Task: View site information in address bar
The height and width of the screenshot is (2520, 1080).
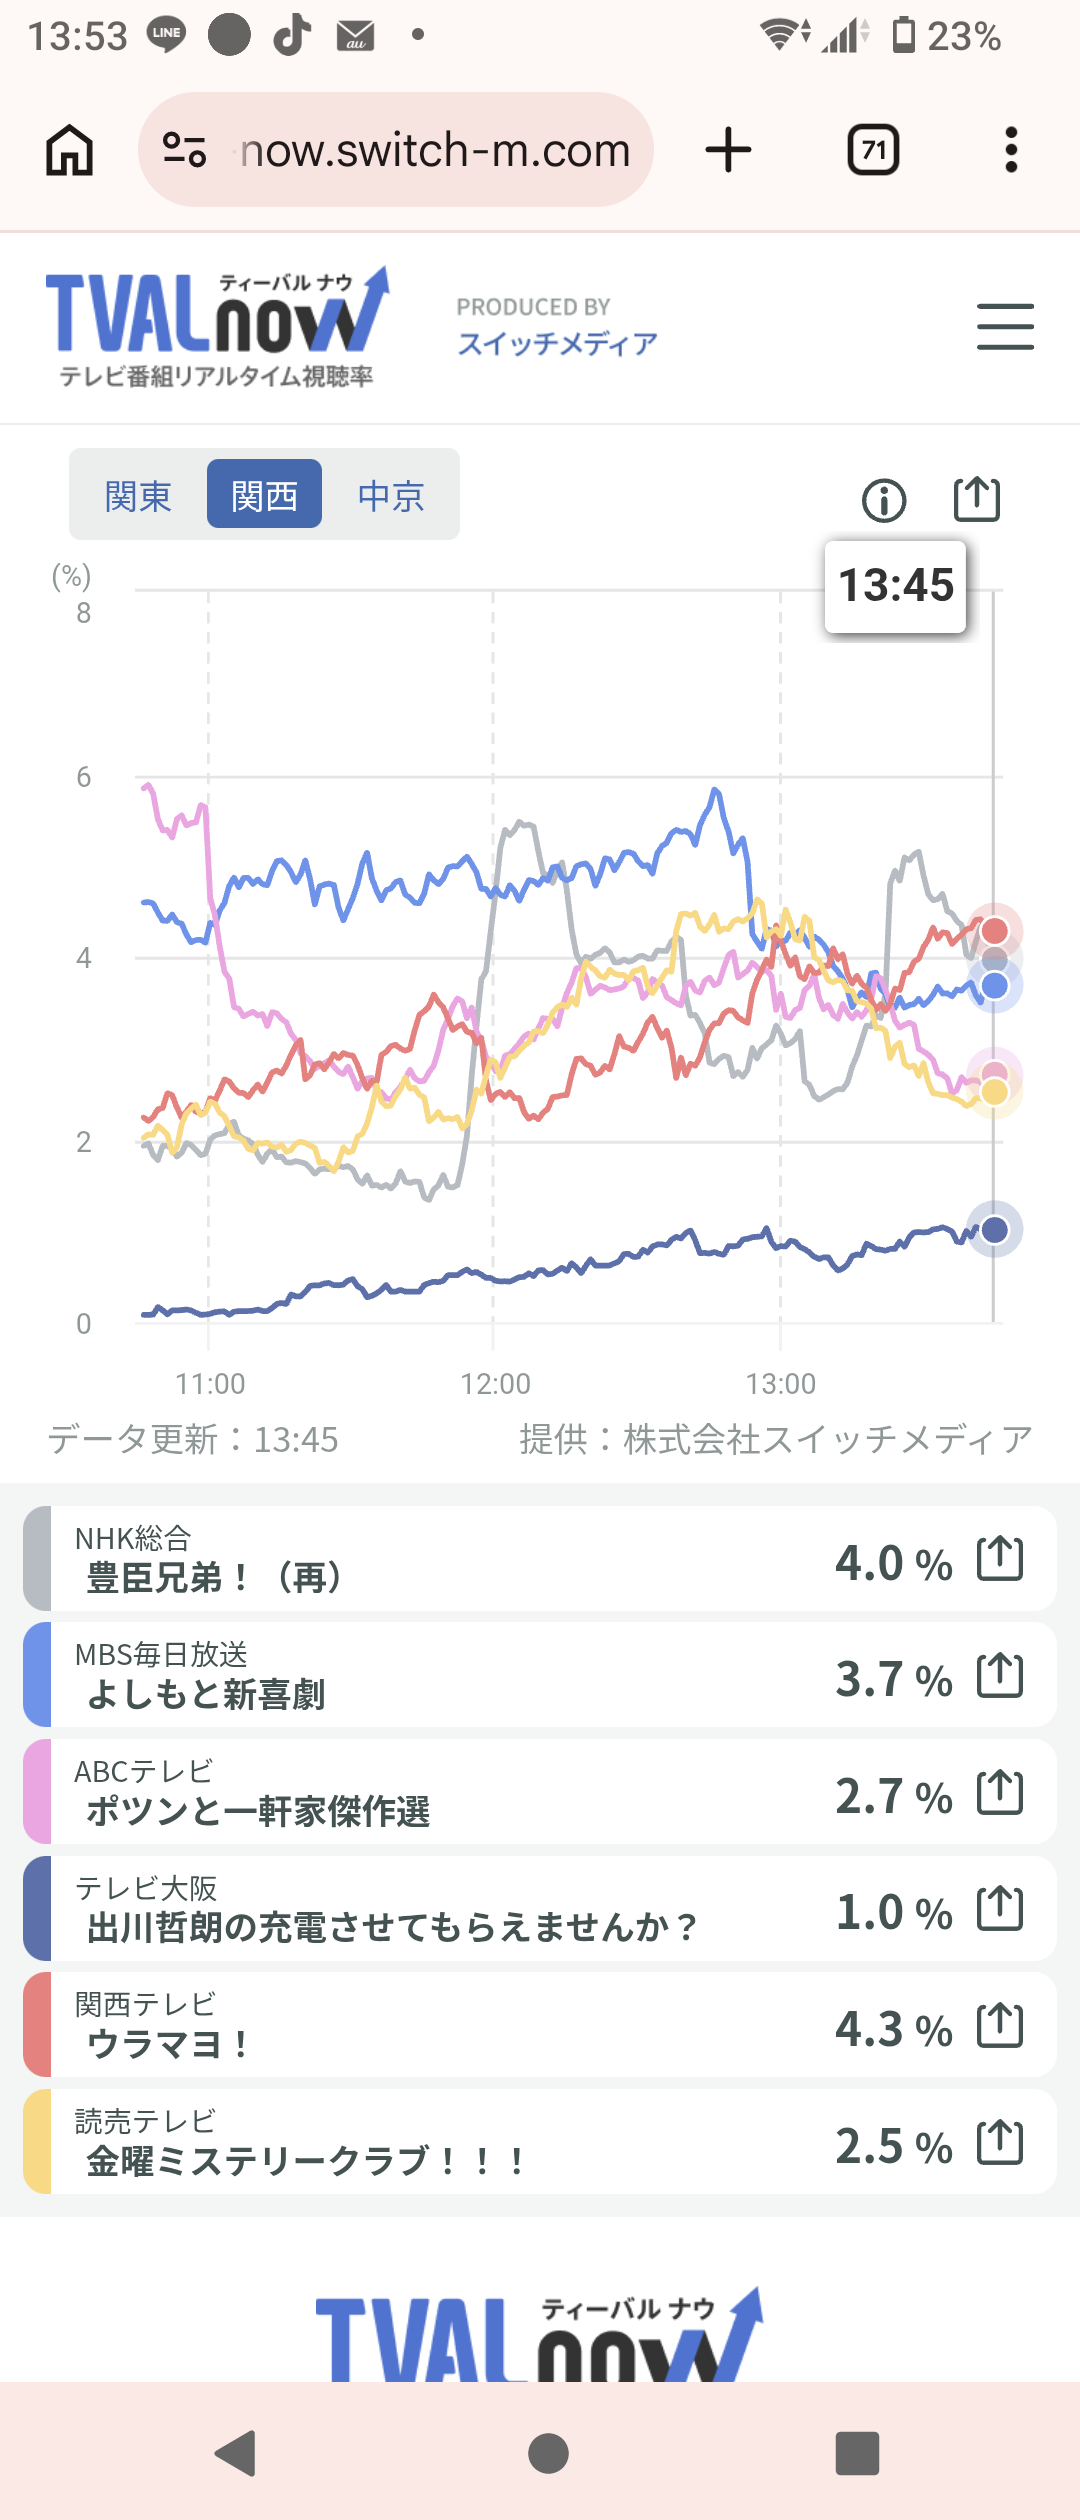Action: point(184,150)
